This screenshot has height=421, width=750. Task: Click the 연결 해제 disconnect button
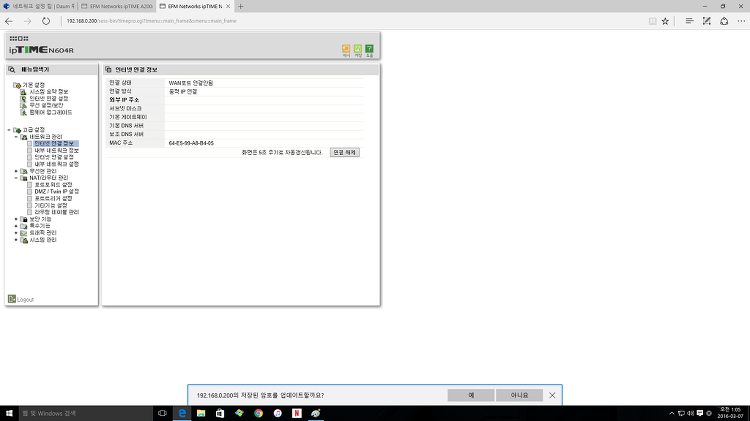coord(344,152)
